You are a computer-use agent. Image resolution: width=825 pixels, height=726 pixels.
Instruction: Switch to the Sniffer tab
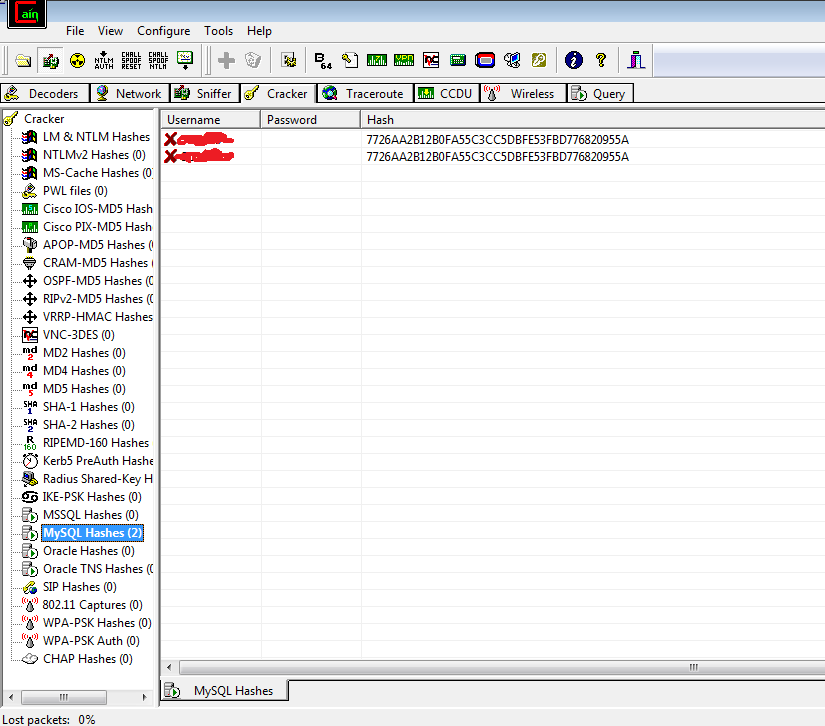[205, 94]
